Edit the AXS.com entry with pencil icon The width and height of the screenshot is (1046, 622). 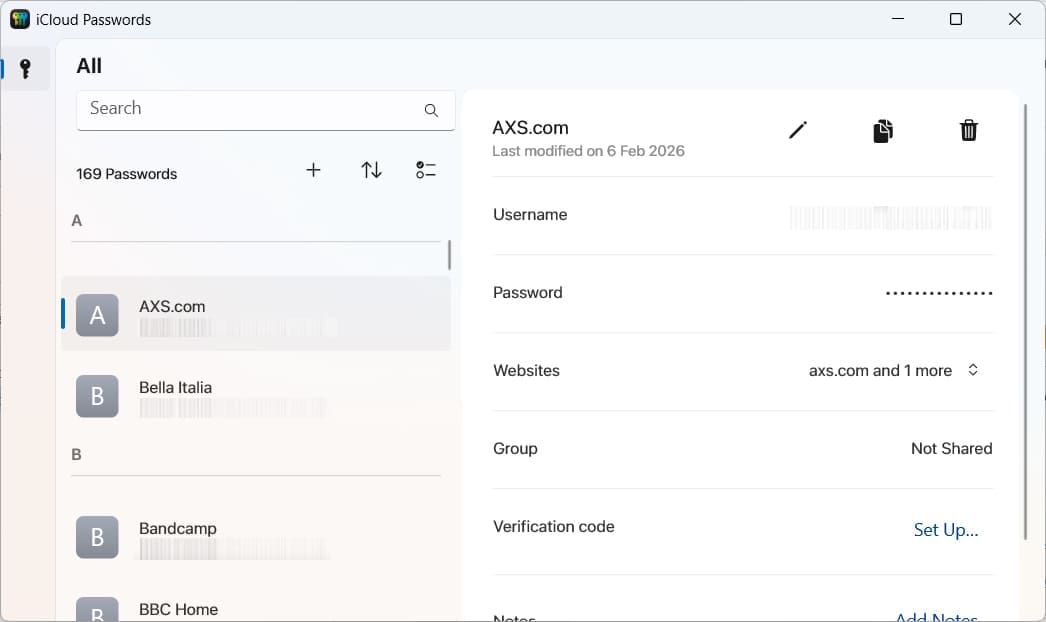[x=798, y=130]
